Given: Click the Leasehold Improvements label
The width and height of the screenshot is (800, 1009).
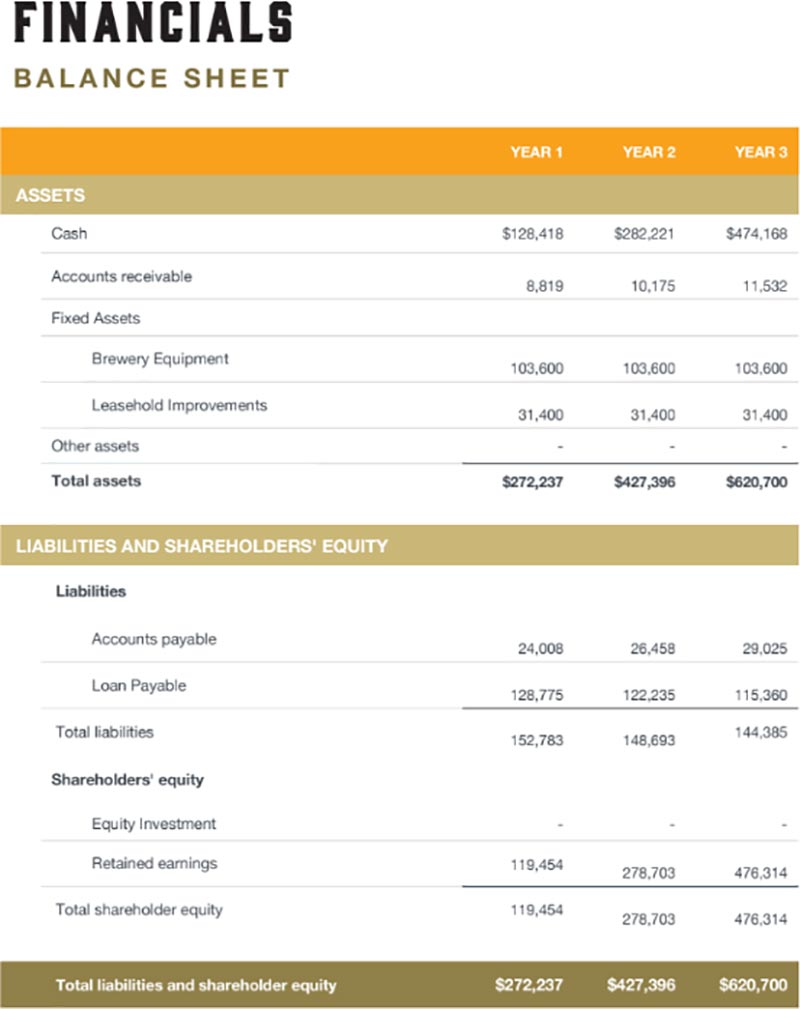Looking at the screenshot, I should pos(180,405).
